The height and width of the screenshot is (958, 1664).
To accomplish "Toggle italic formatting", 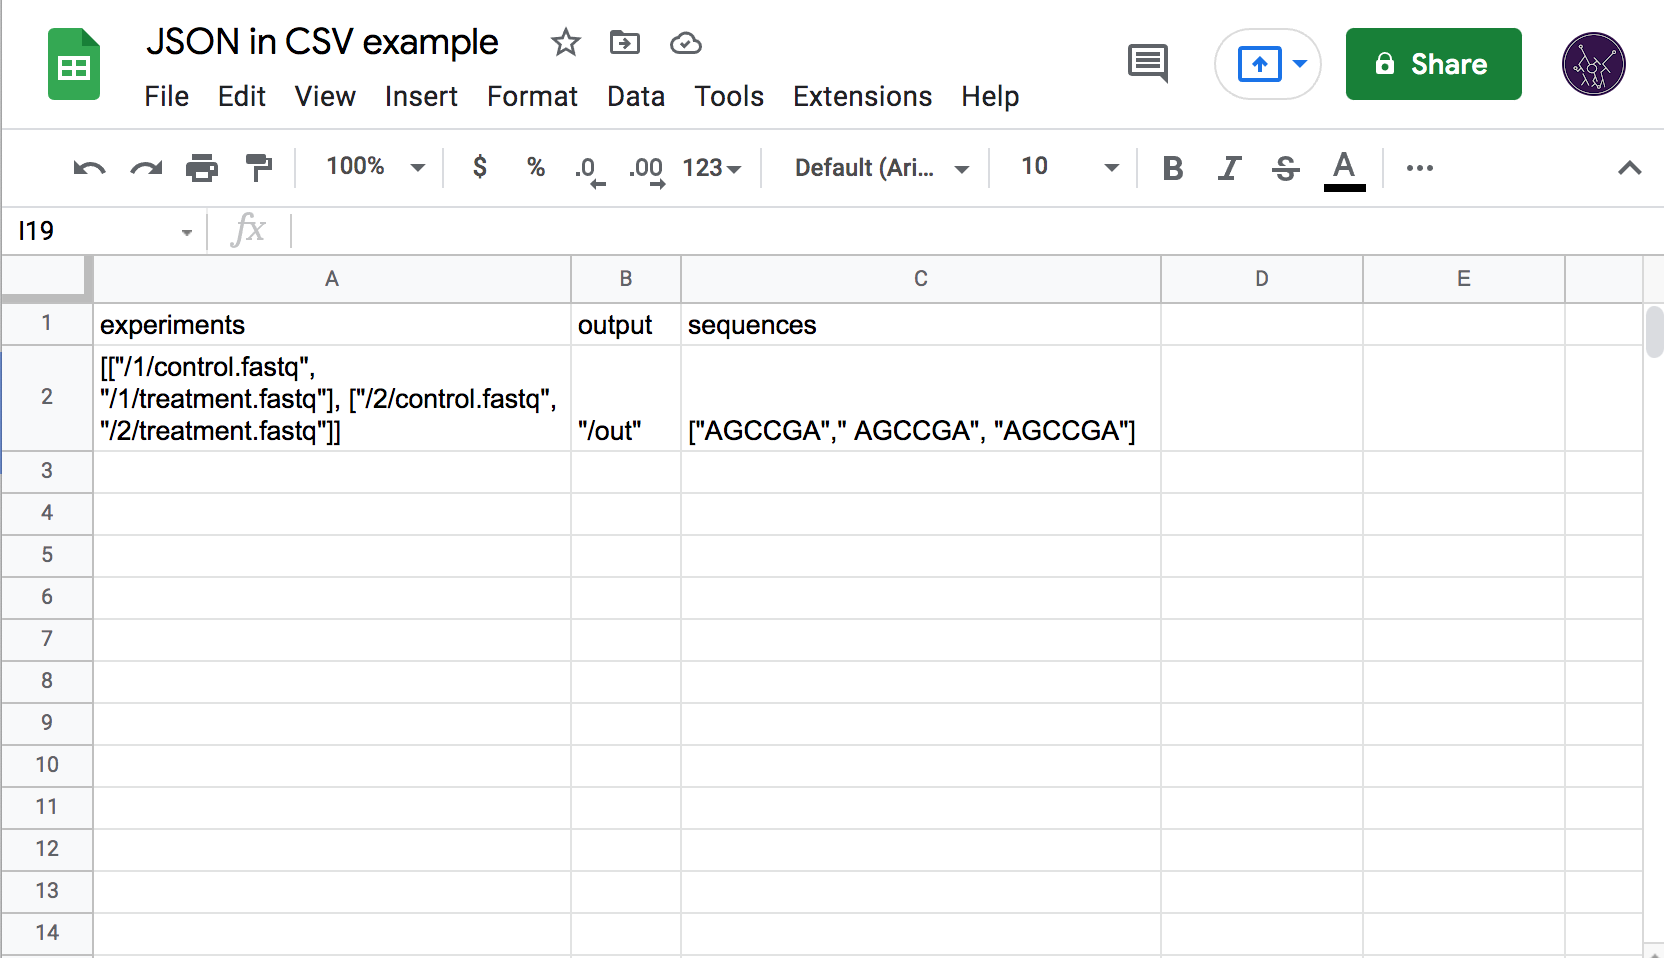I will coord(1229,167).
